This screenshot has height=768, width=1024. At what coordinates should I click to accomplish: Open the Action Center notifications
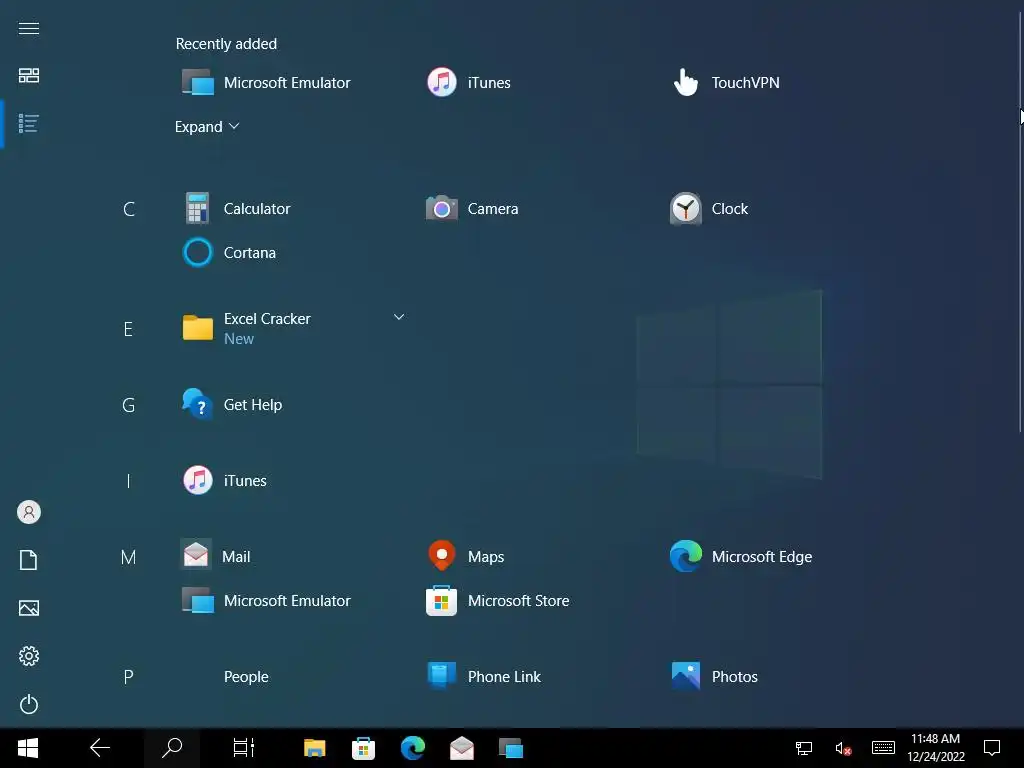992,748
